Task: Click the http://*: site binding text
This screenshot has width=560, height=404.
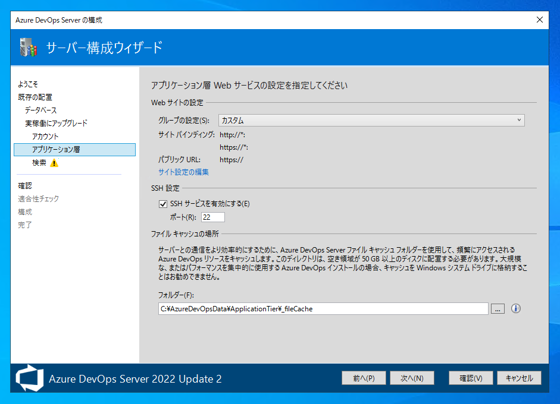Action: (x=232, y=135)
